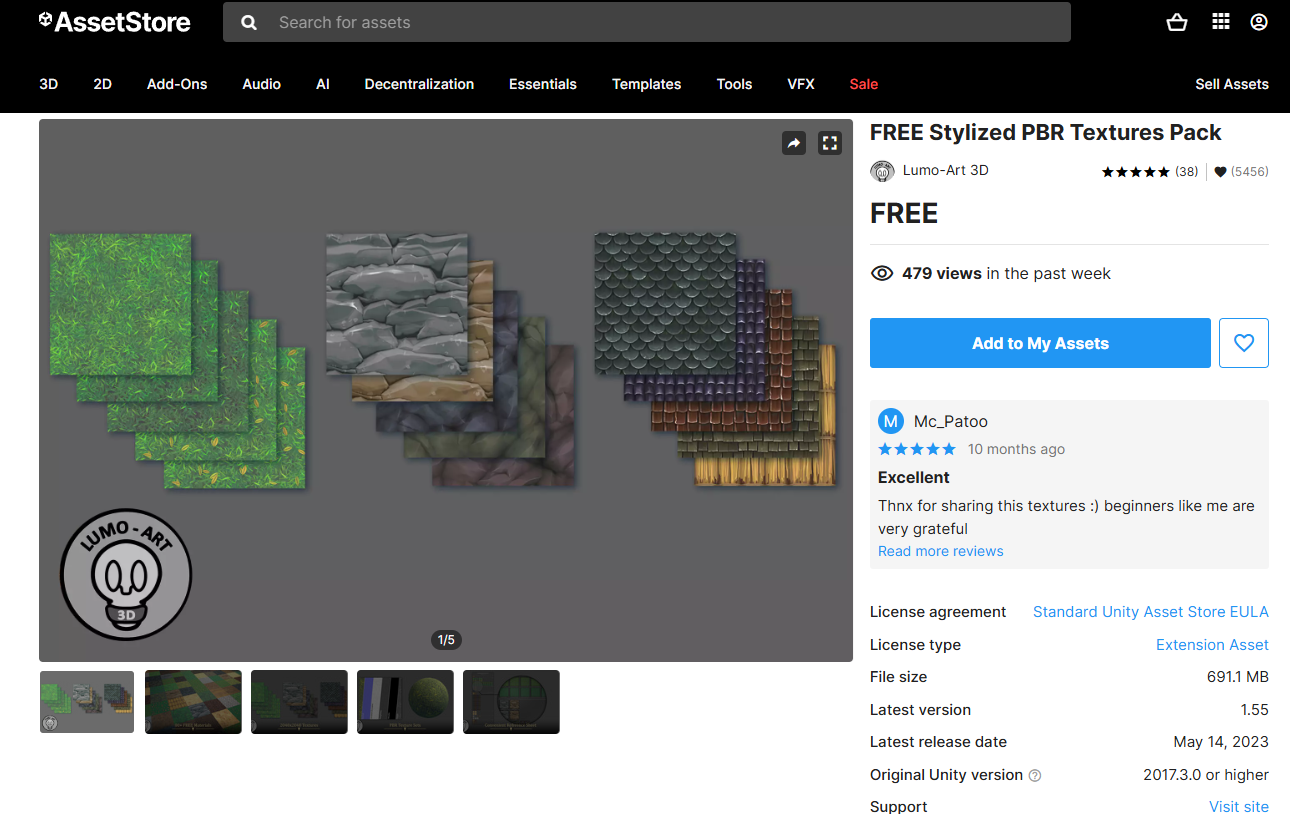
Task: Click Add to My Assets
Action: tap(1039, 342)
